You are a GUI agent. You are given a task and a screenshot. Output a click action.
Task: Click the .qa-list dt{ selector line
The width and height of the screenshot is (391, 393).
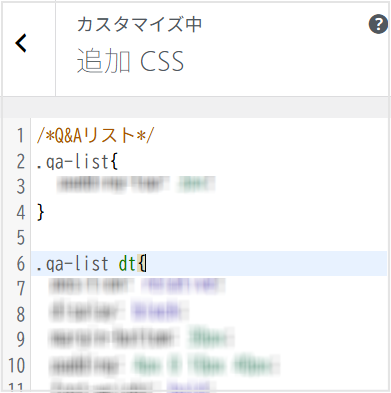point(91,264)
